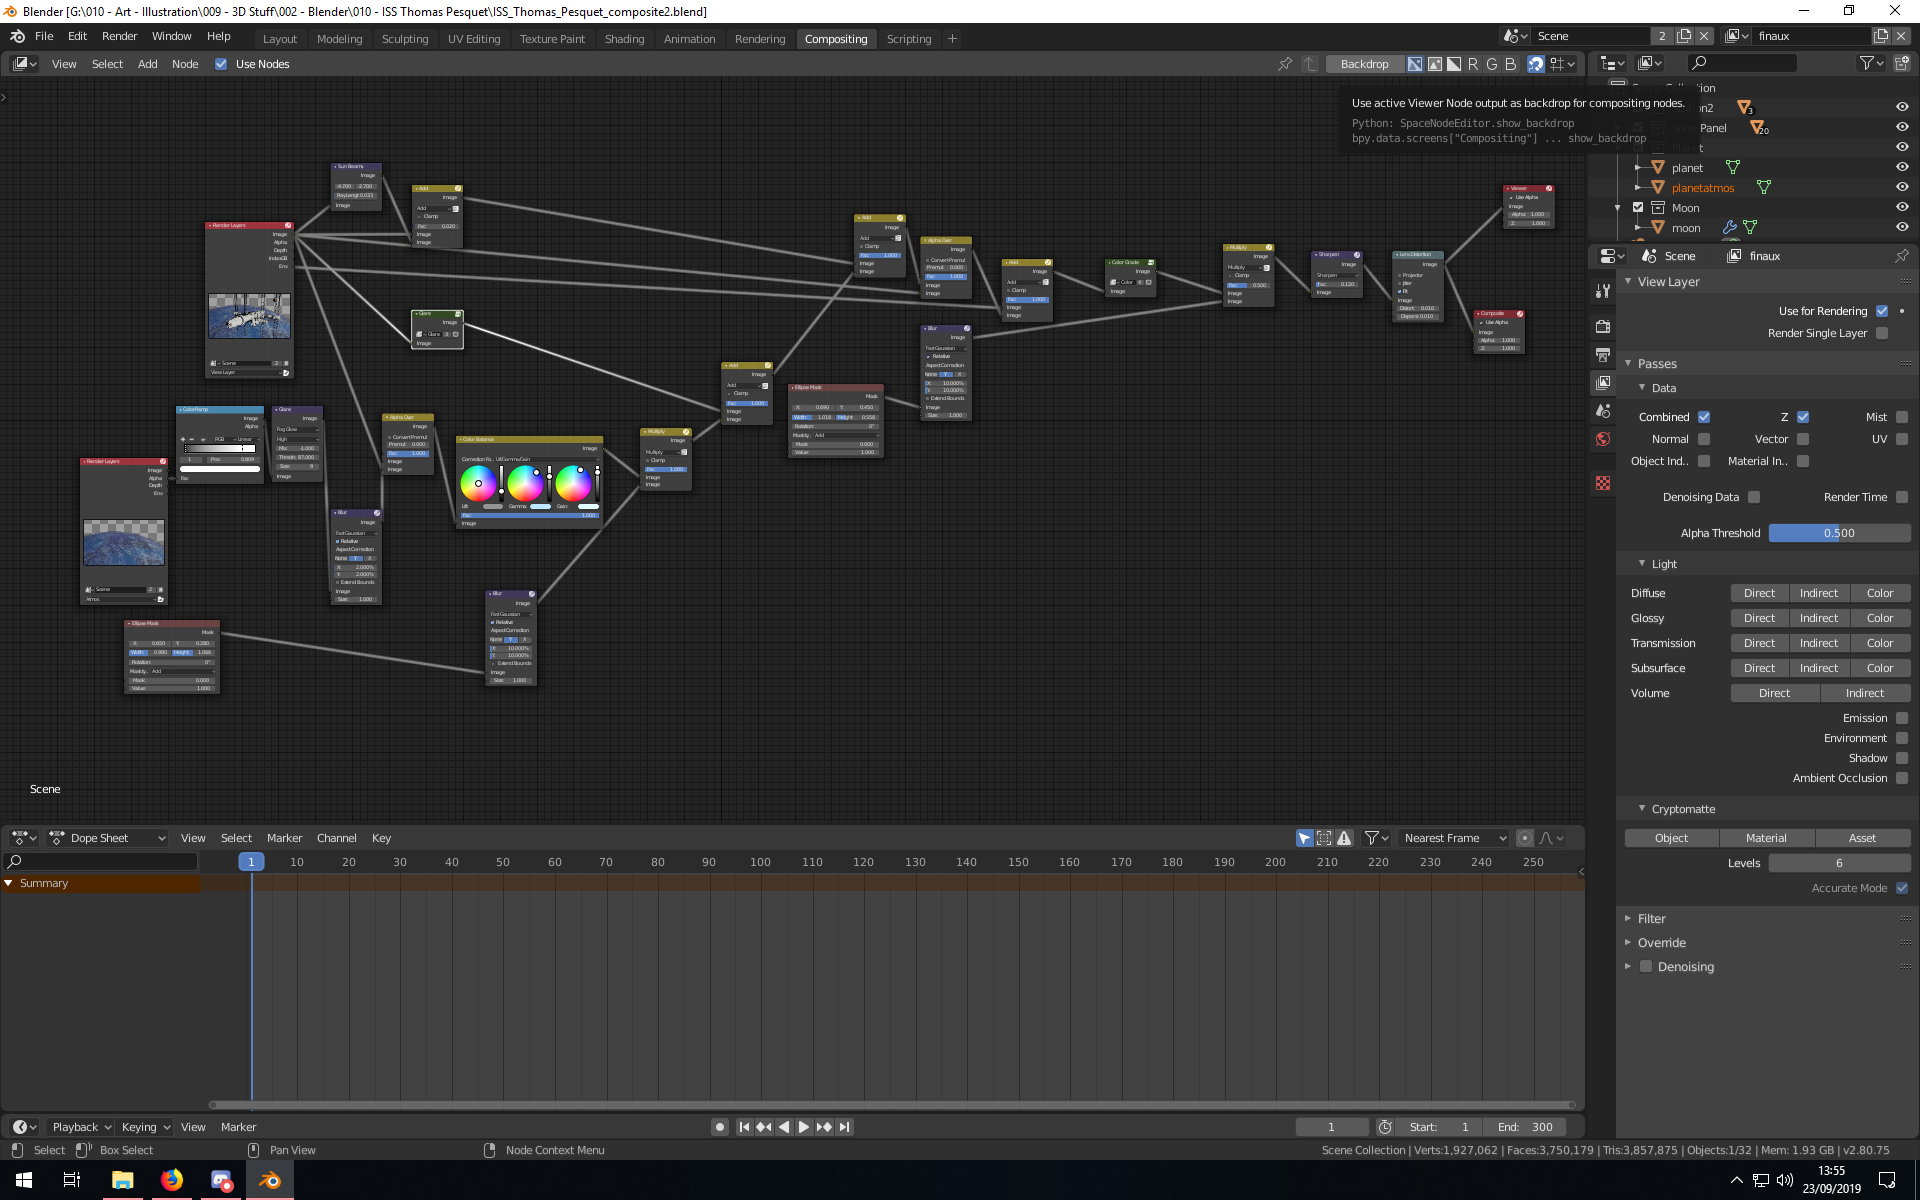Viewport: 1920px width, 1200px height.
Task: Open the World properties tab icon
Action: (1603, 439)
